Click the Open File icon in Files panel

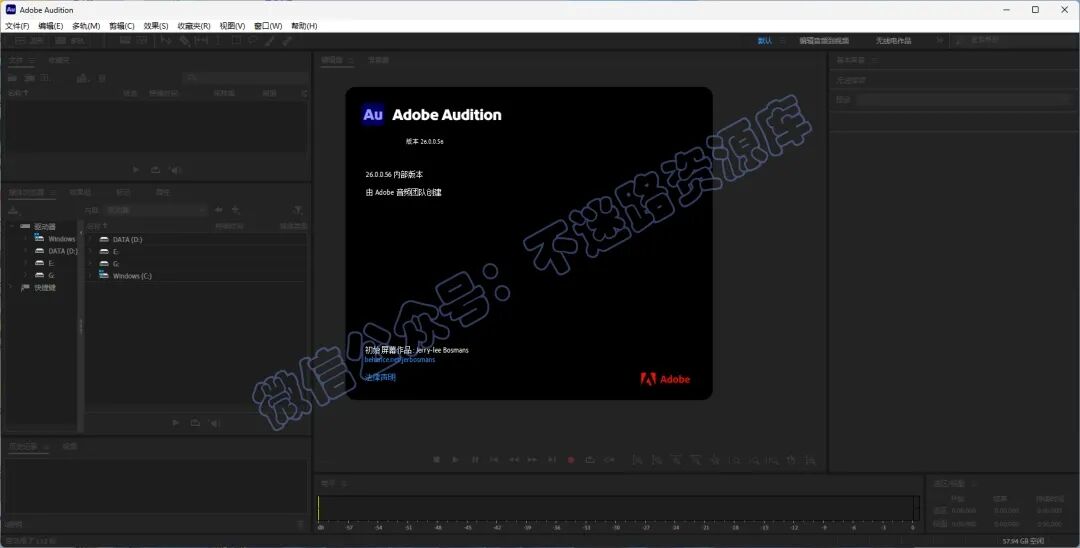(x=12, y=78)
